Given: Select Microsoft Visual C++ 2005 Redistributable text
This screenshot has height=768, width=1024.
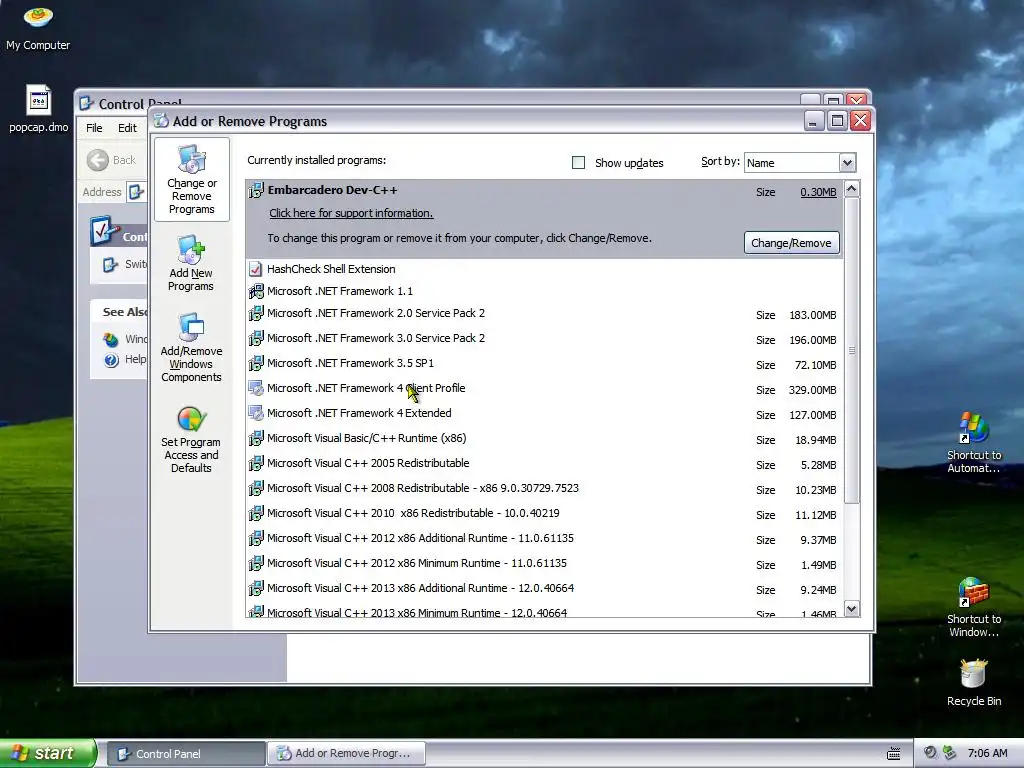Looking at the screenshot, I should pyautogui.click(x=368, y=463).
